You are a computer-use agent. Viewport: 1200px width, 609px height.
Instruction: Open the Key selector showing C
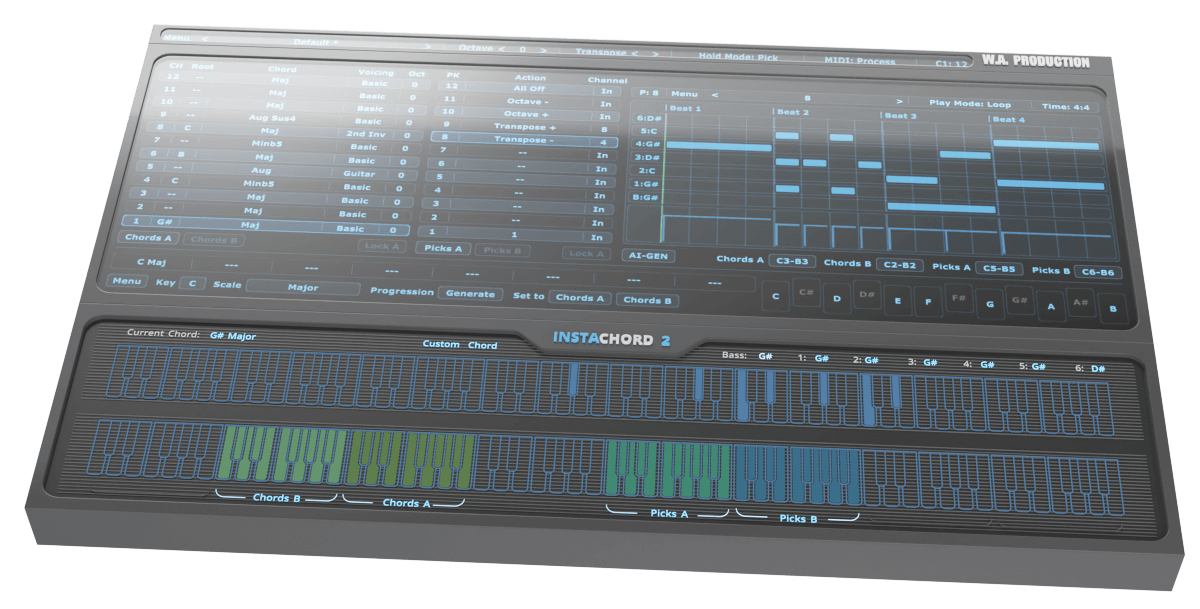(191, 284)
